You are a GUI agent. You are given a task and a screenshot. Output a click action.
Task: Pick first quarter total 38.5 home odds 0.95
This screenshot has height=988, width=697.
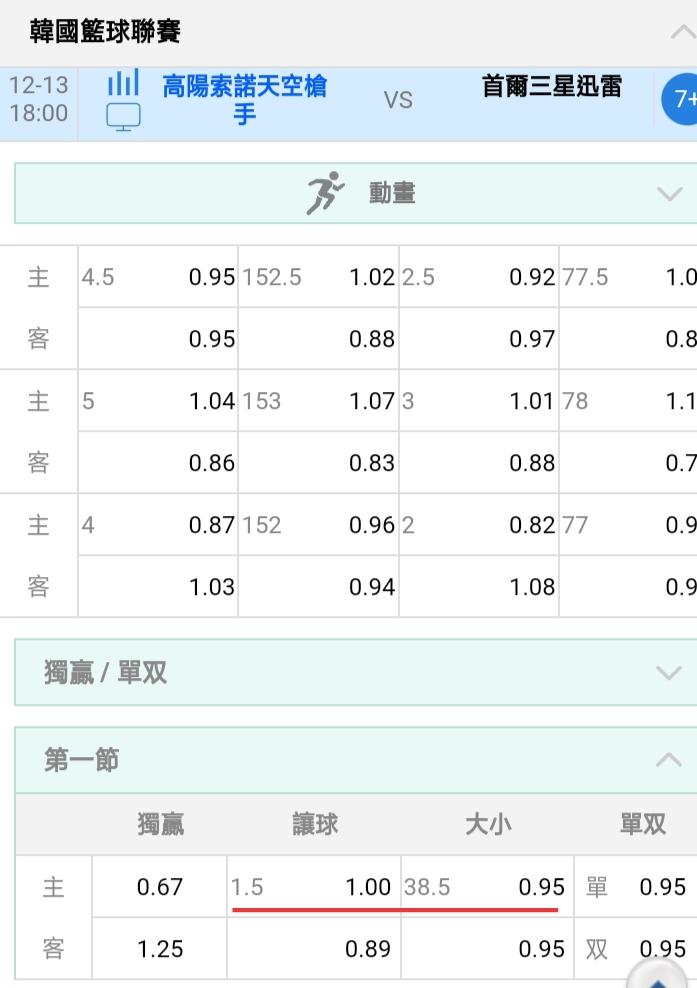[487, 887]
